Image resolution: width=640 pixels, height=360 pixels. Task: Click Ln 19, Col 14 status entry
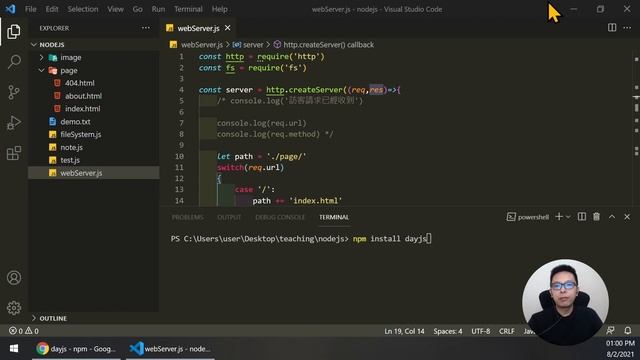click(404, 331)
